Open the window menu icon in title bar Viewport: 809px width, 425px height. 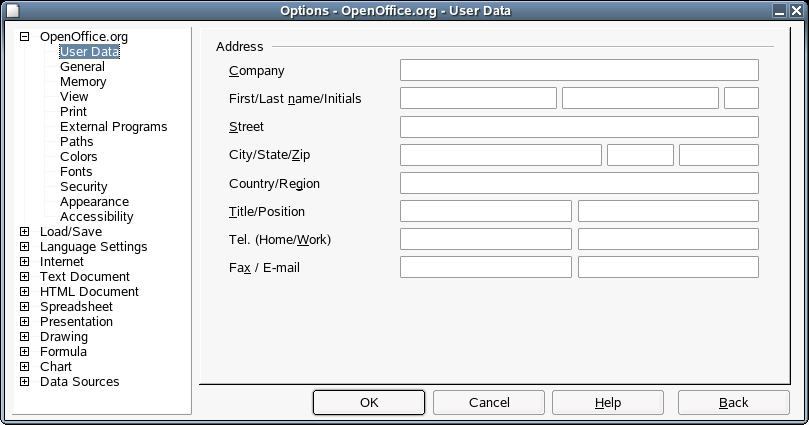pos(12,10)
